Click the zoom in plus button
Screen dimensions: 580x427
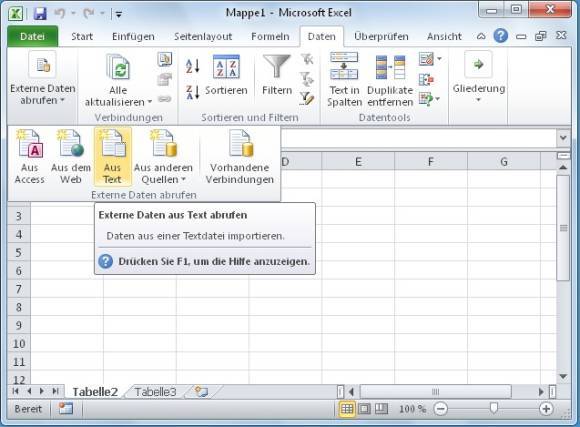[546, 409]
